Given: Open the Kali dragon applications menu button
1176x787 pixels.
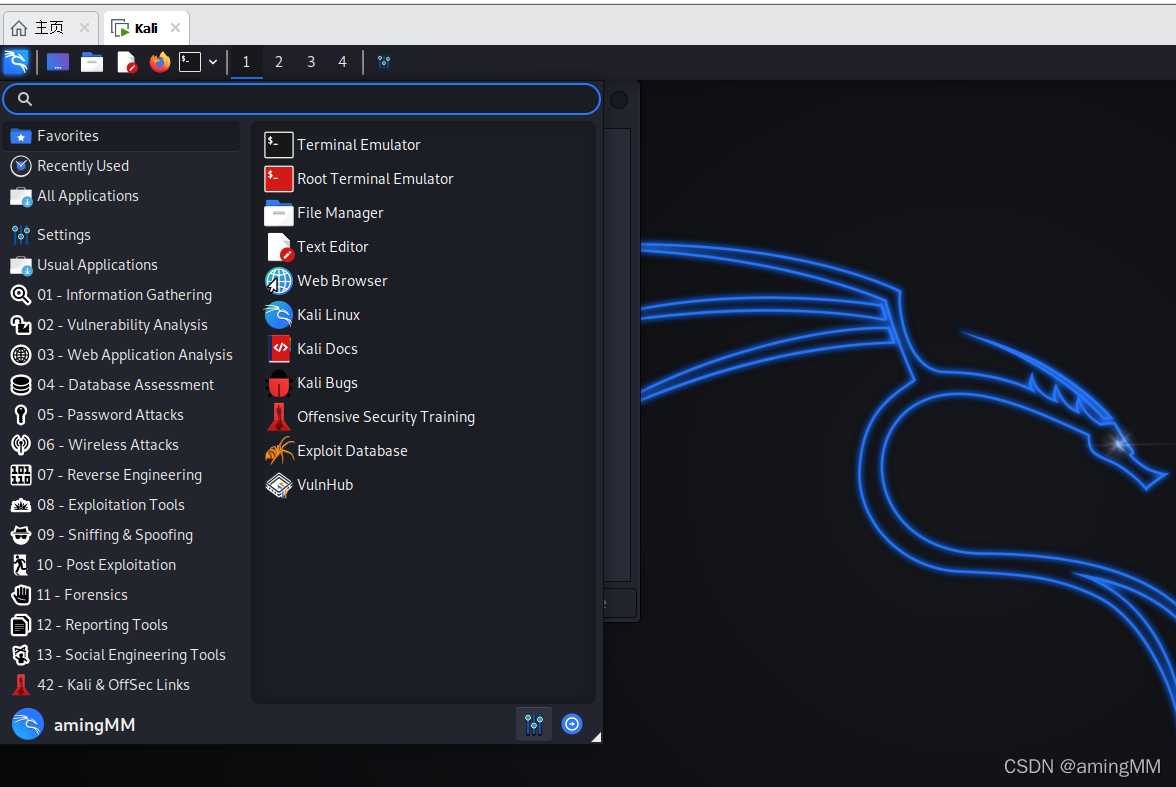Looking at the screenshot, I should (x=16, y=62).
